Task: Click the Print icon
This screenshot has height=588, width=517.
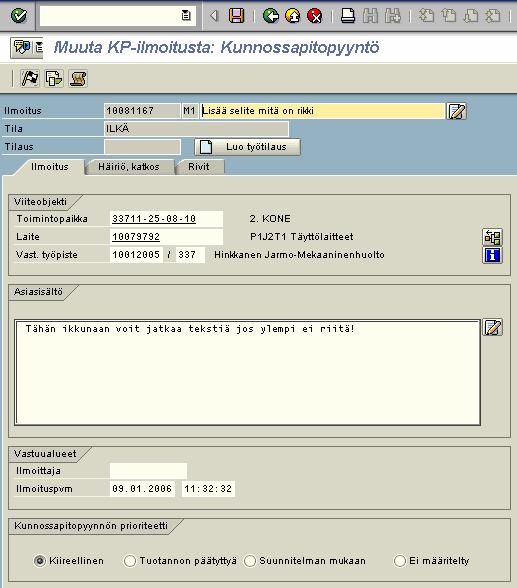Action: coord(348,16)
